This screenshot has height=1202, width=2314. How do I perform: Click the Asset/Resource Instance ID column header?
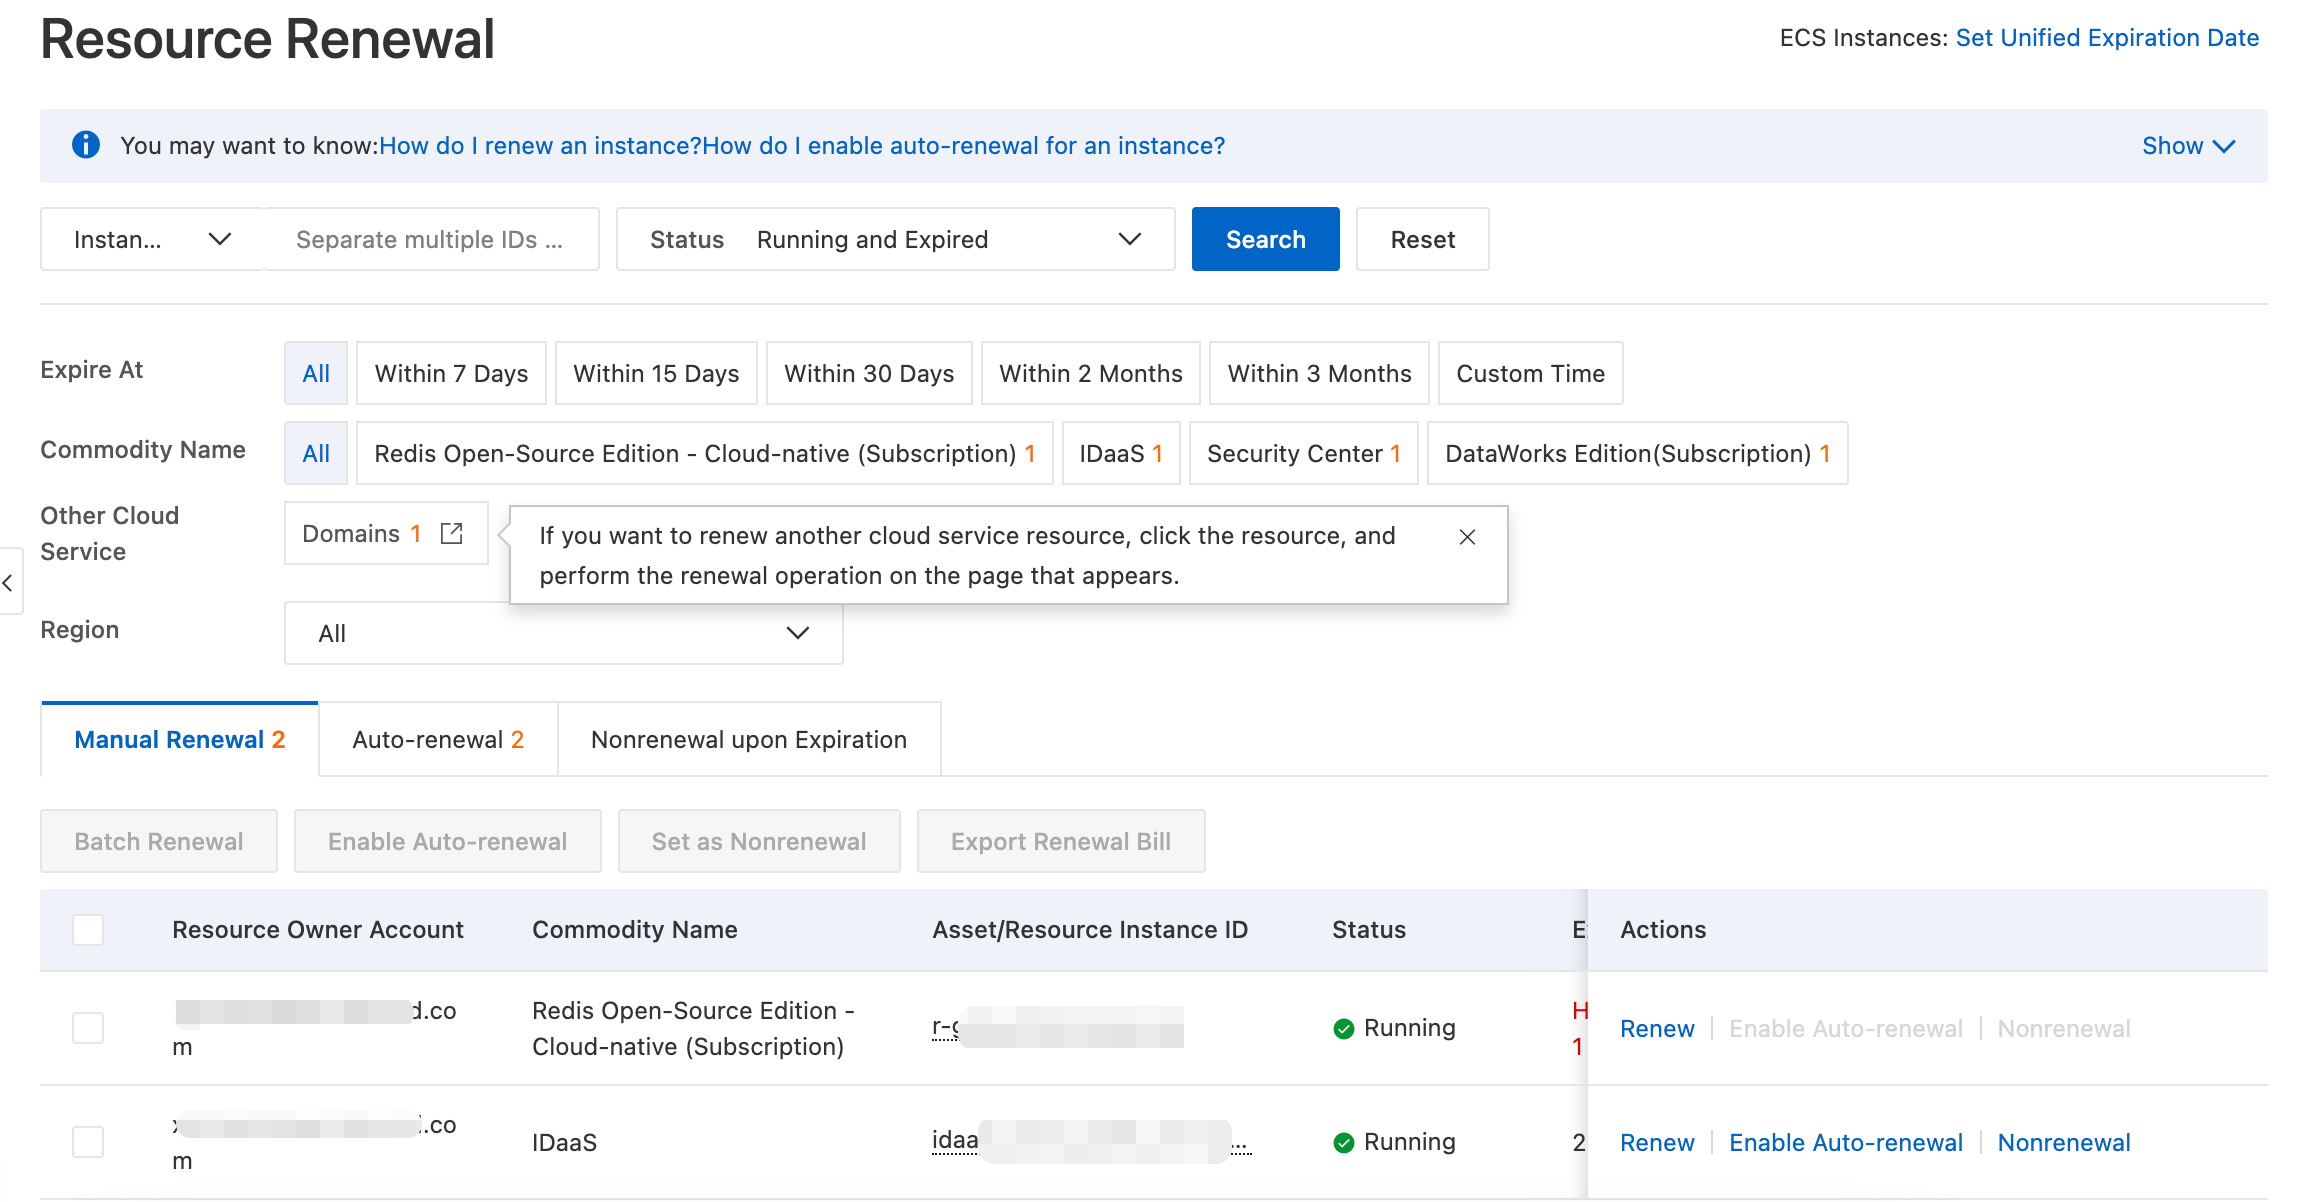(1090, 930)
